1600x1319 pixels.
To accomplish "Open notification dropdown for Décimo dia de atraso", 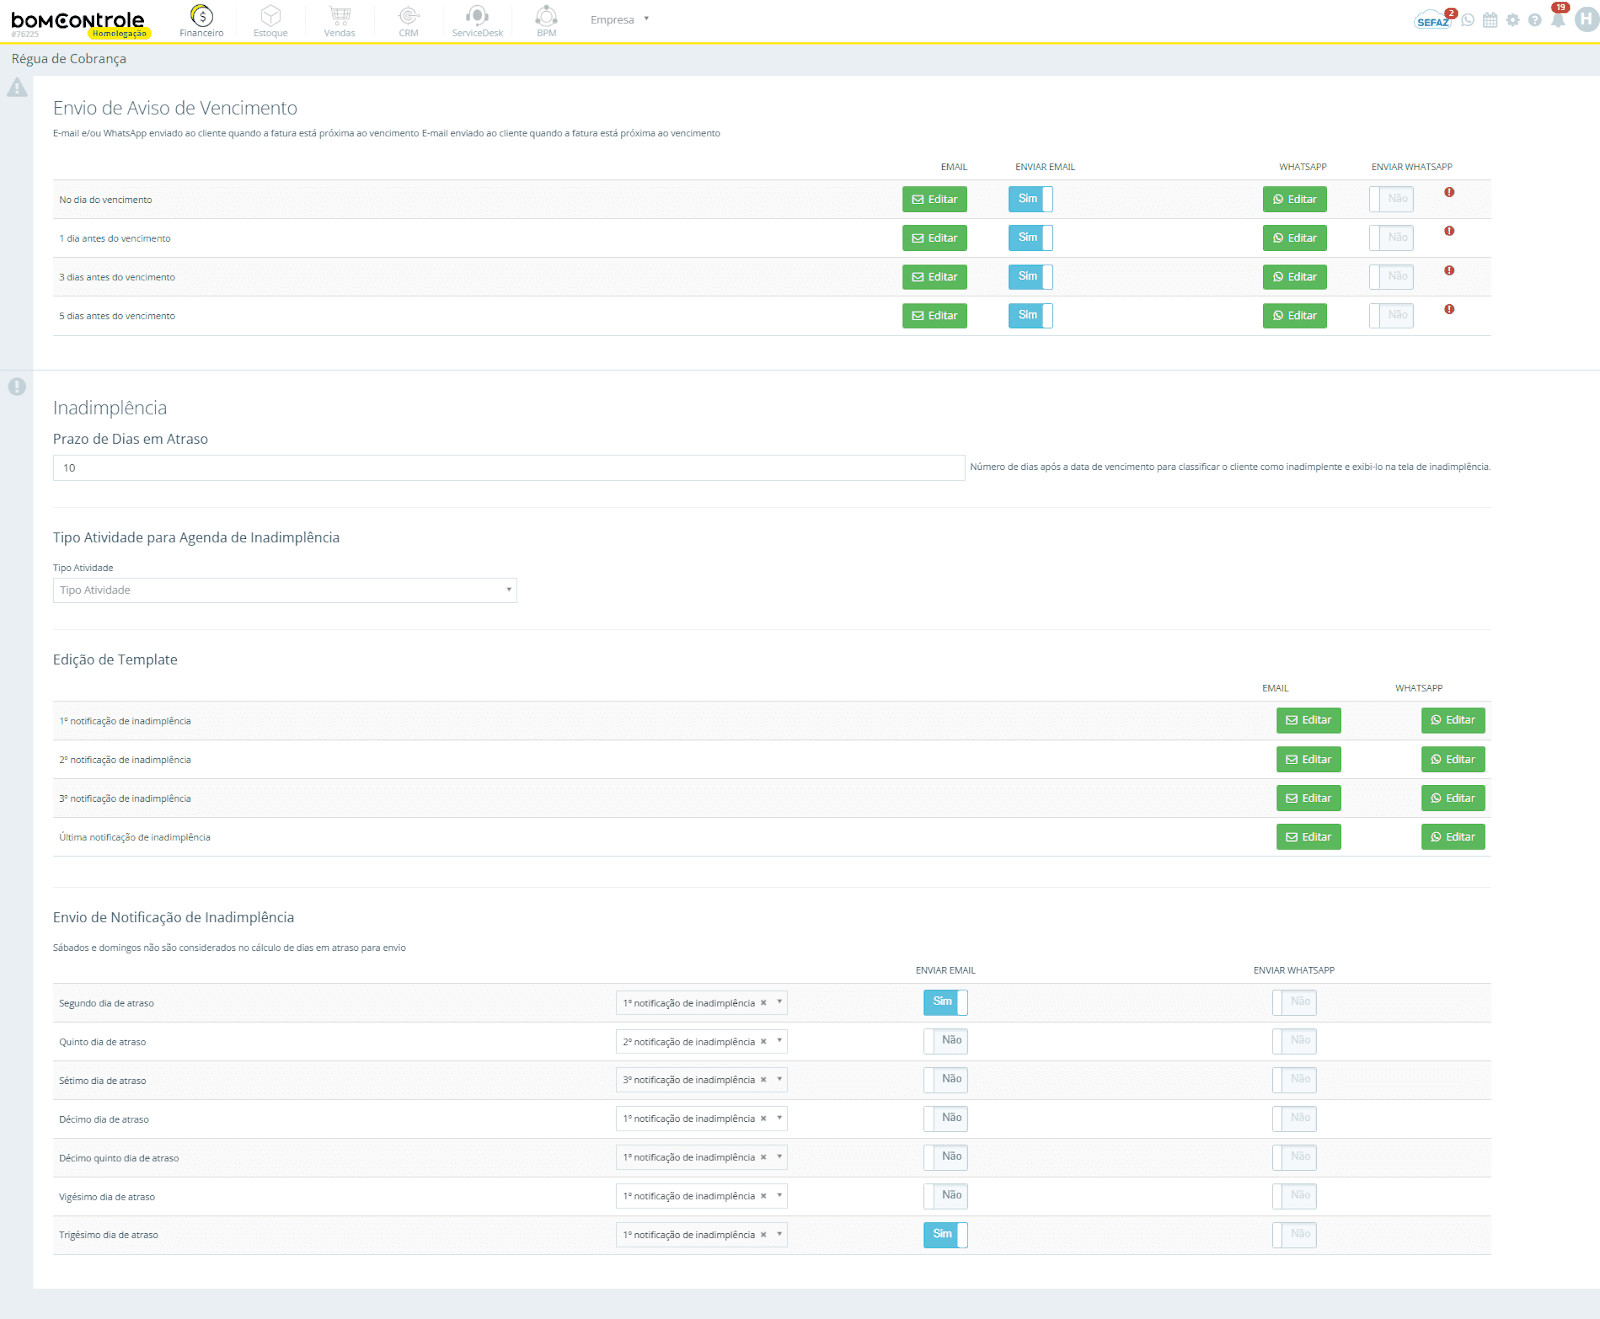I will tap(702, 1118).
